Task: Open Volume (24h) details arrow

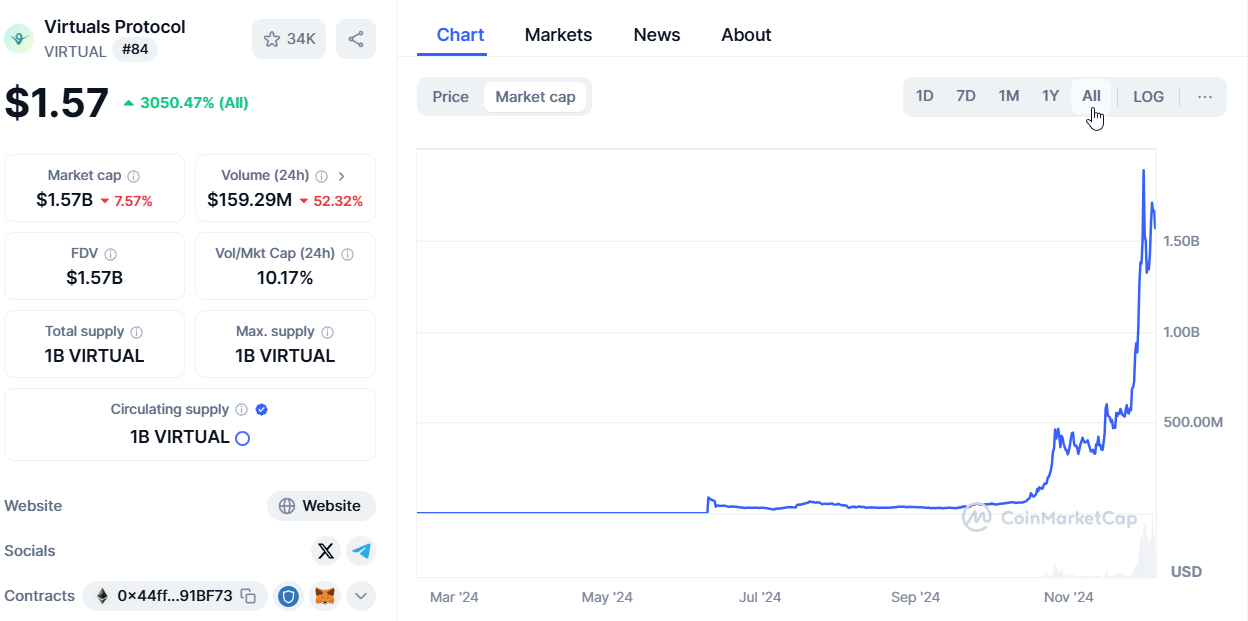Action: point(342,176)
